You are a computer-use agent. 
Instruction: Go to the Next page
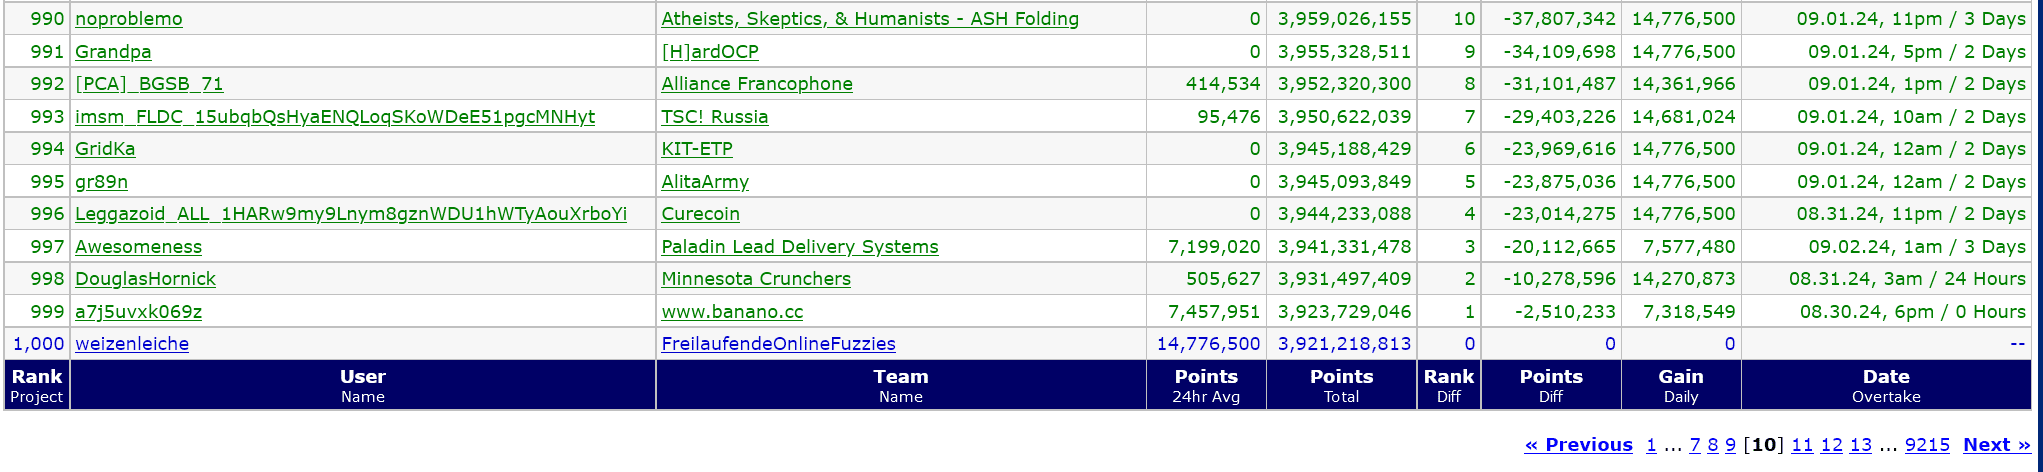click(x=1996, y=445)
